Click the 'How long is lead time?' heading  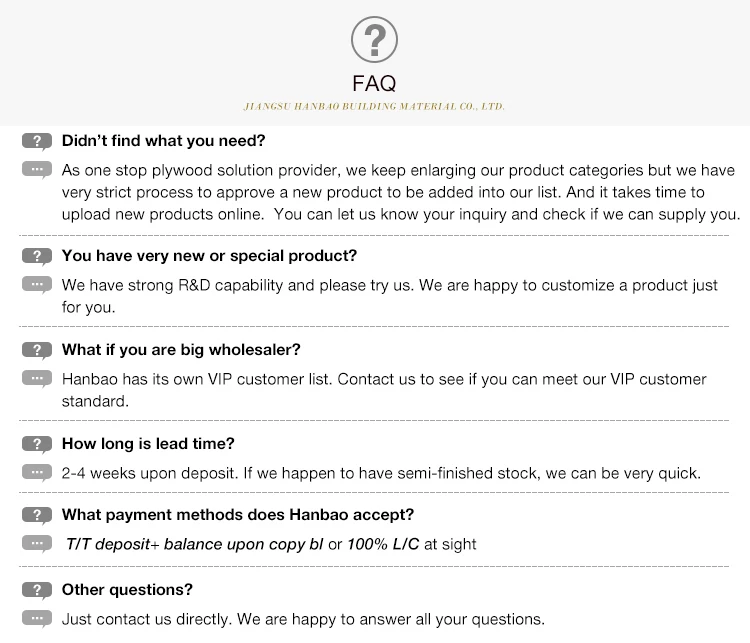point(148,444)
